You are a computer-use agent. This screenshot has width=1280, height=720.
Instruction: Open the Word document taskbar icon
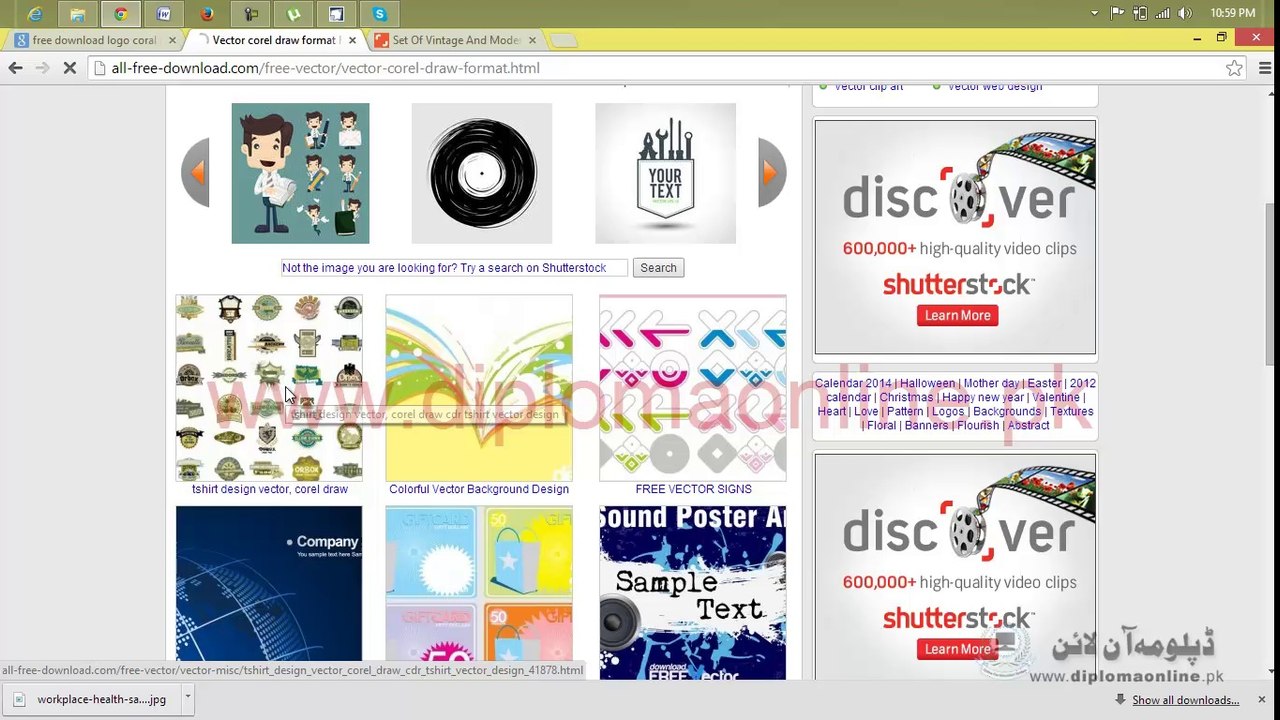click(164, 14)
